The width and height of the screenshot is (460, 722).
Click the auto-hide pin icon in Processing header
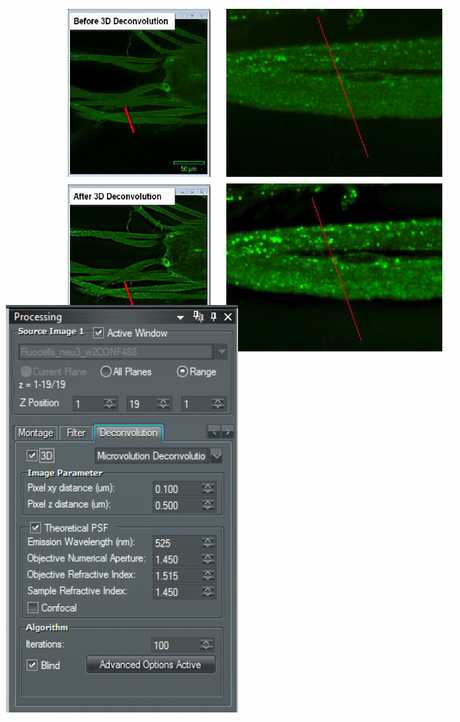pos(198,316)
